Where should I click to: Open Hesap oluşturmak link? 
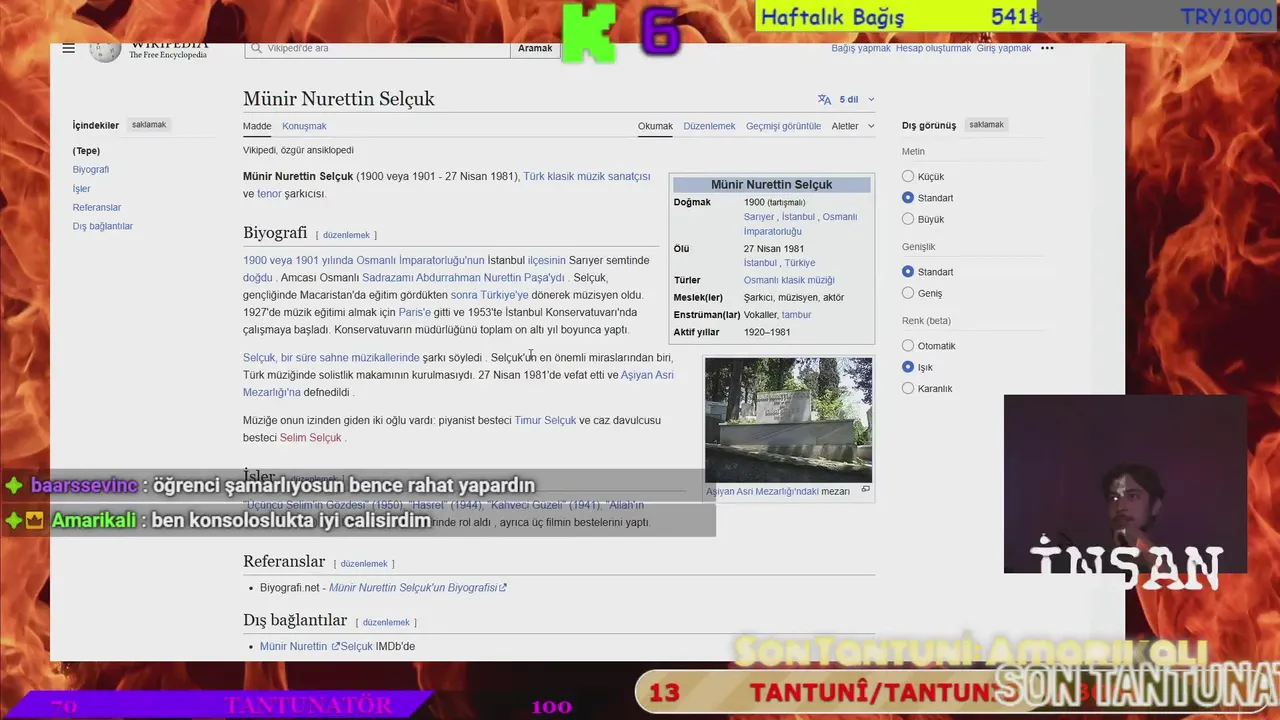[x=933, y=48]
